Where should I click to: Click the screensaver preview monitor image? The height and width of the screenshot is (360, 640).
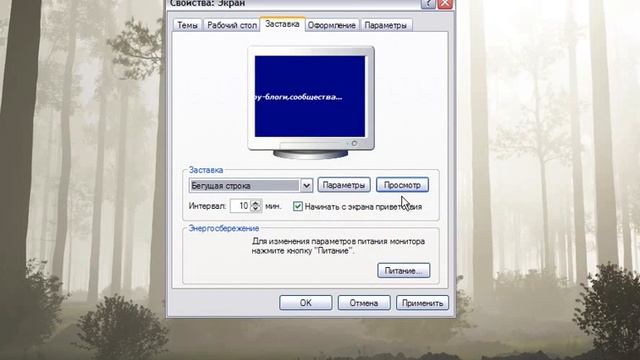tap(310, 102)
